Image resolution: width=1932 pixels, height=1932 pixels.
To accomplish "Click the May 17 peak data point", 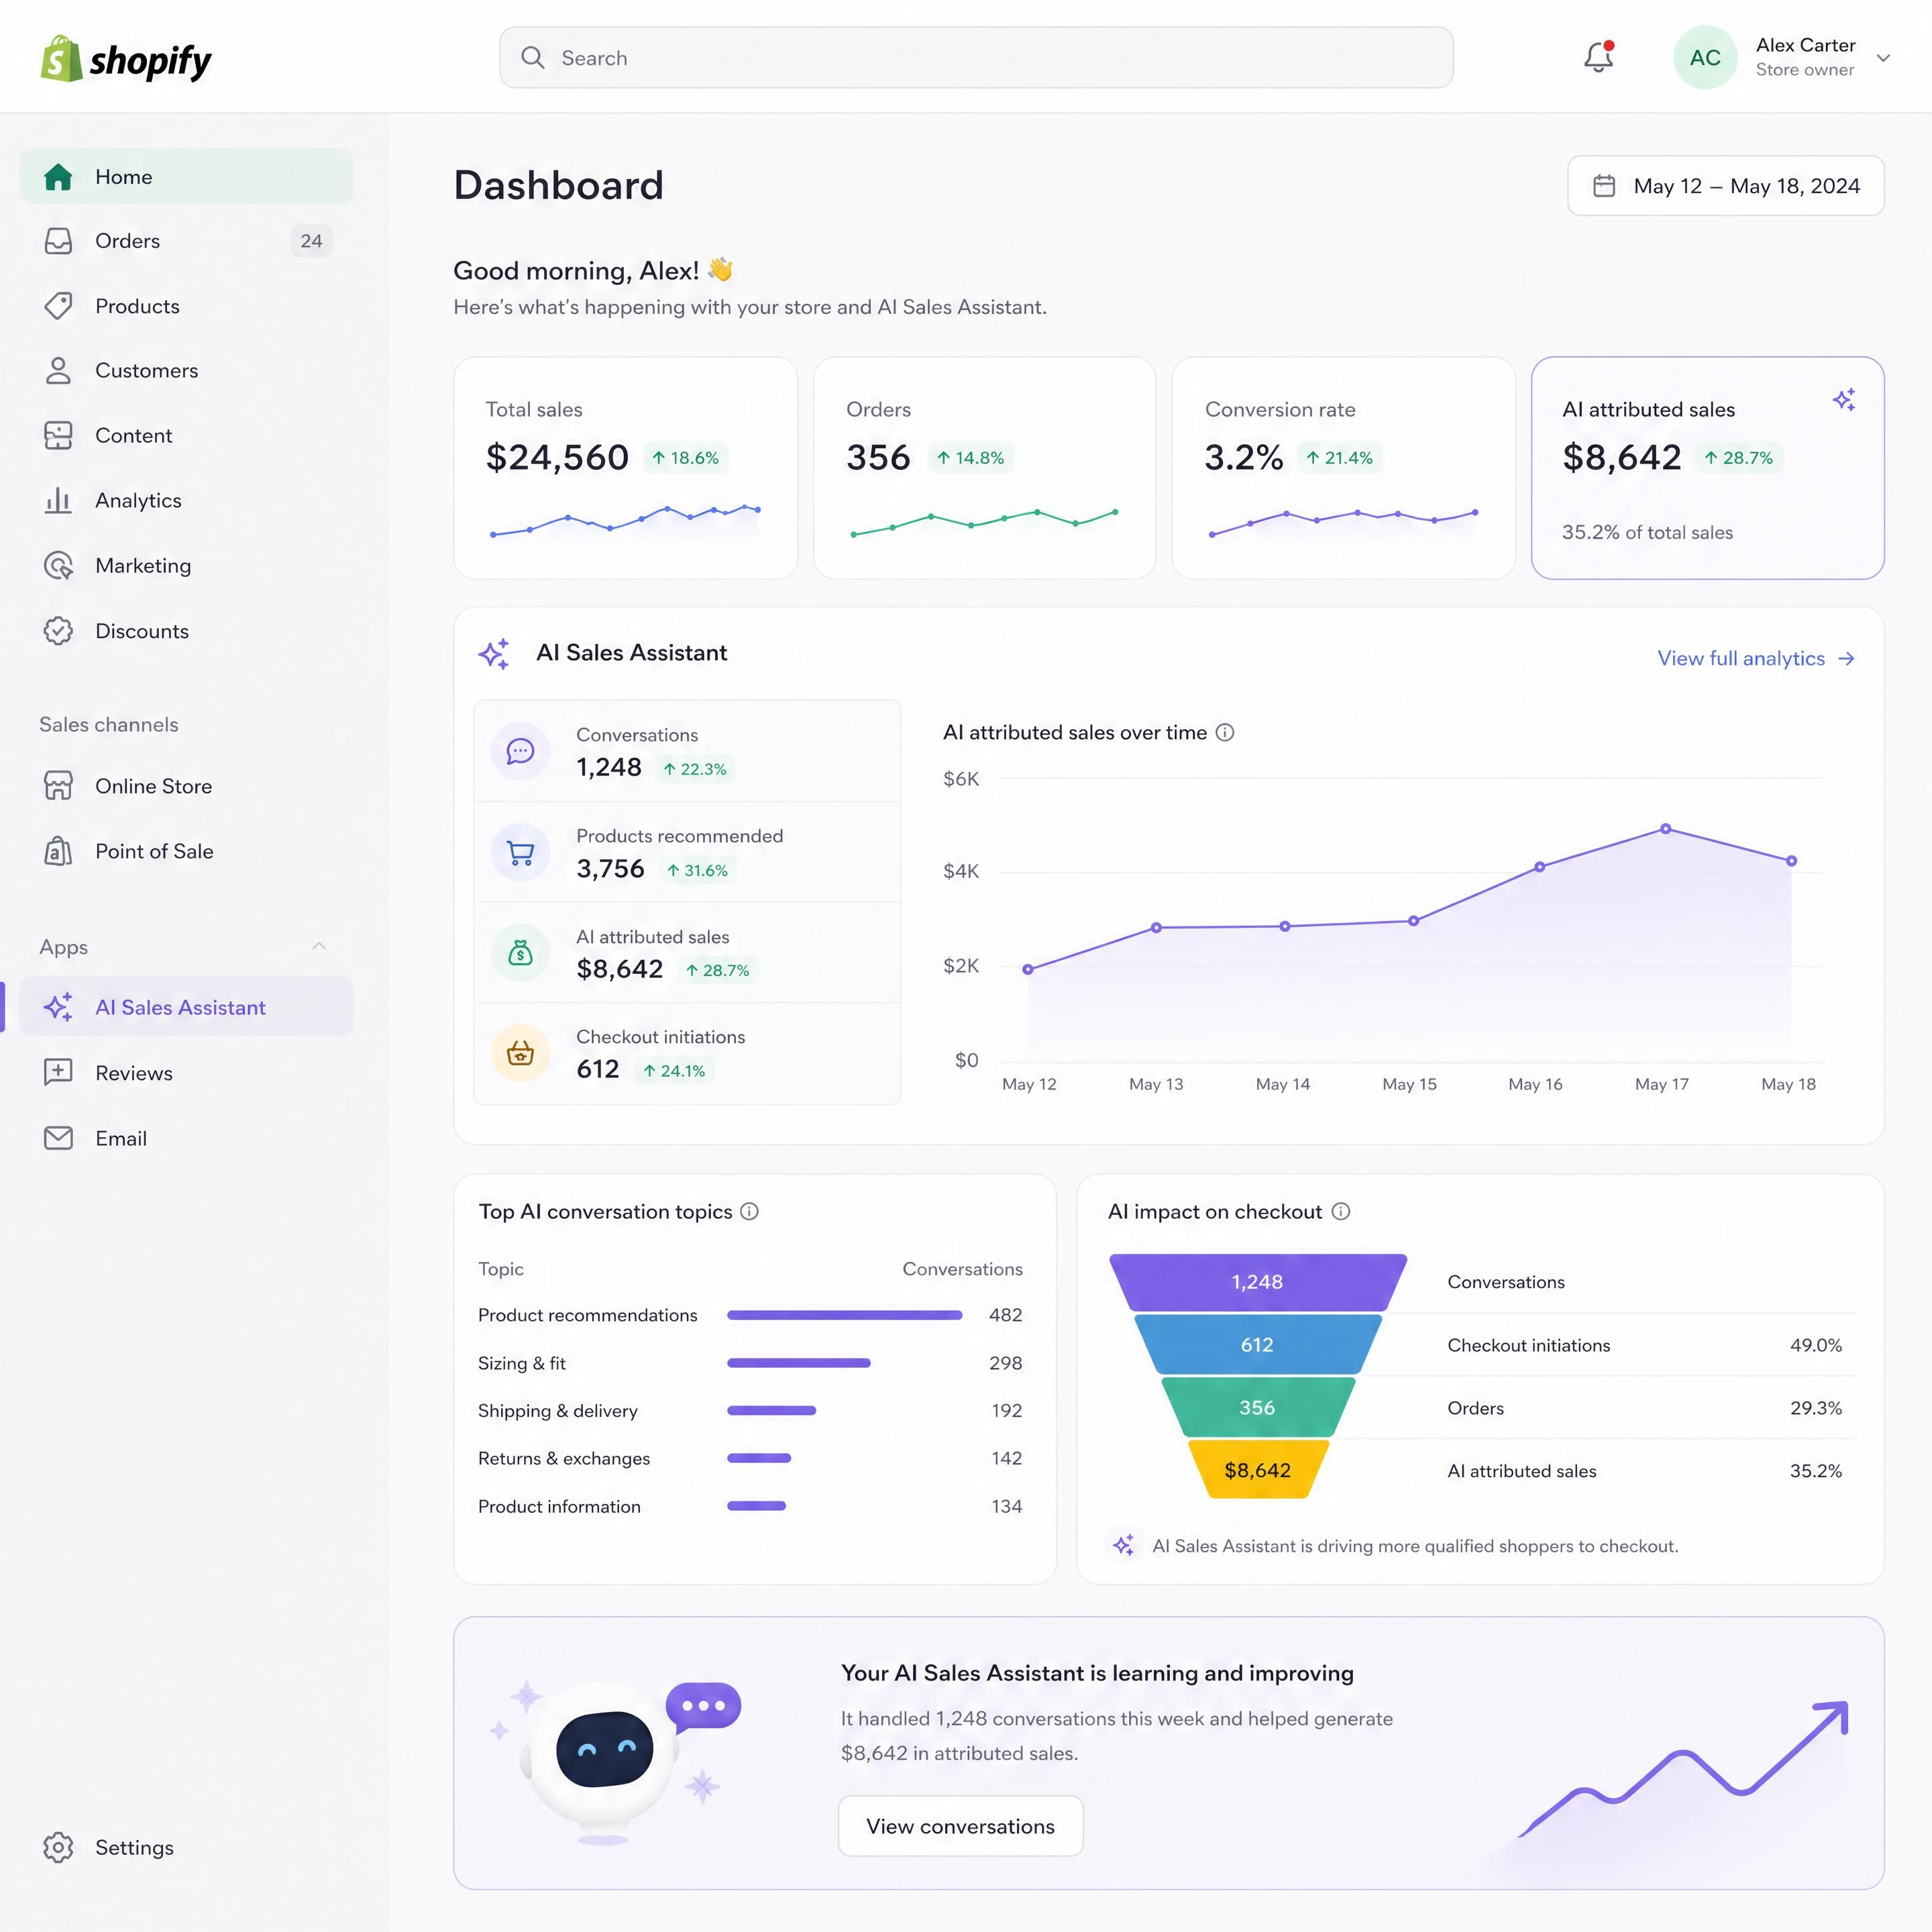I will [x=1665, y=829].
